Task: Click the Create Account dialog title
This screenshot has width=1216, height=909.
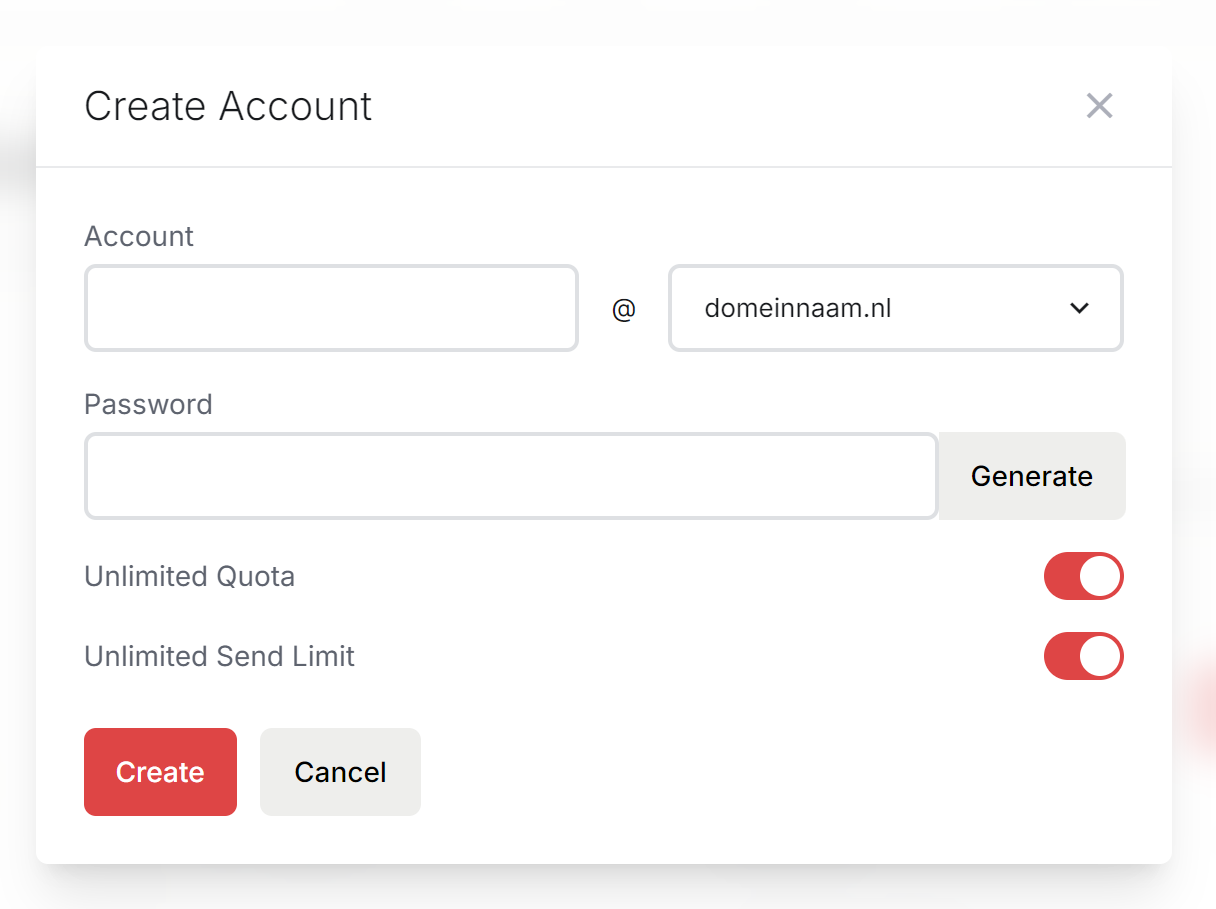Action: (228, 106)
